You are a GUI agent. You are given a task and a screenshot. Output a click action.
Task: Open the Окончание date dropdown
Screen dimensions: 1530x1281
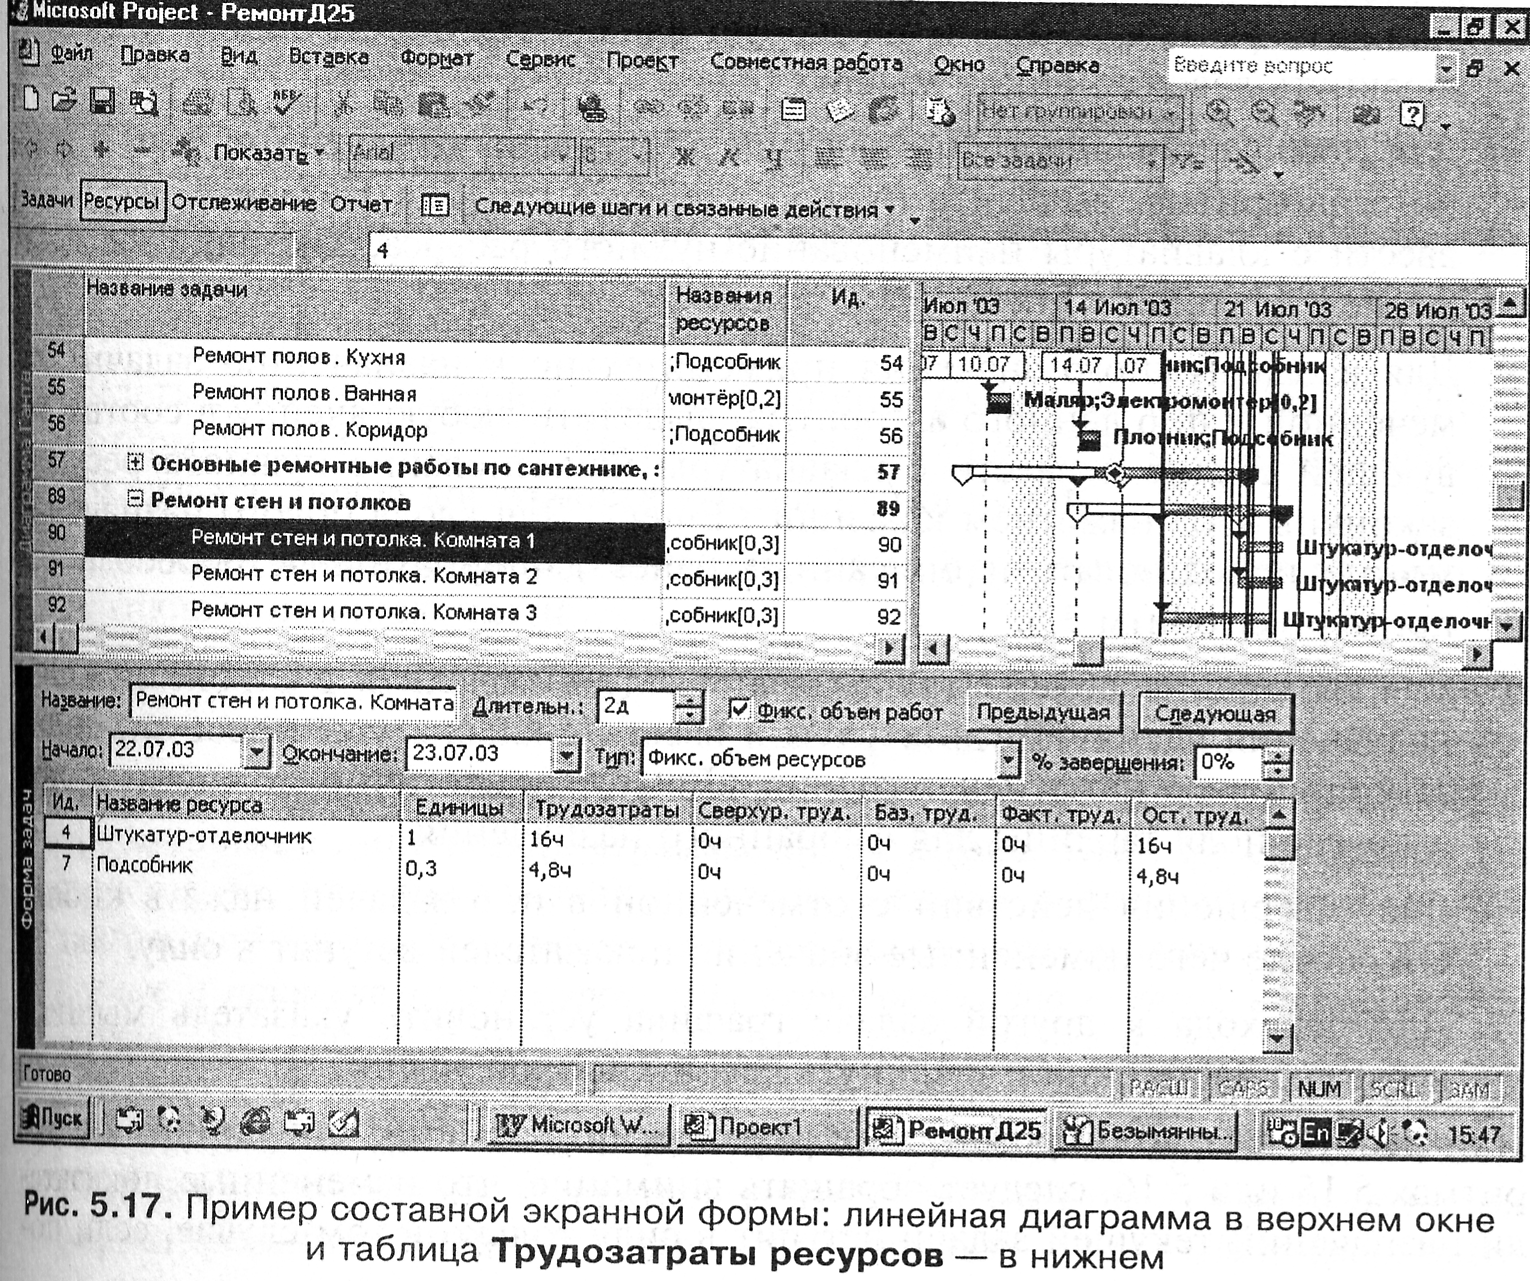[x=567, y=754]
